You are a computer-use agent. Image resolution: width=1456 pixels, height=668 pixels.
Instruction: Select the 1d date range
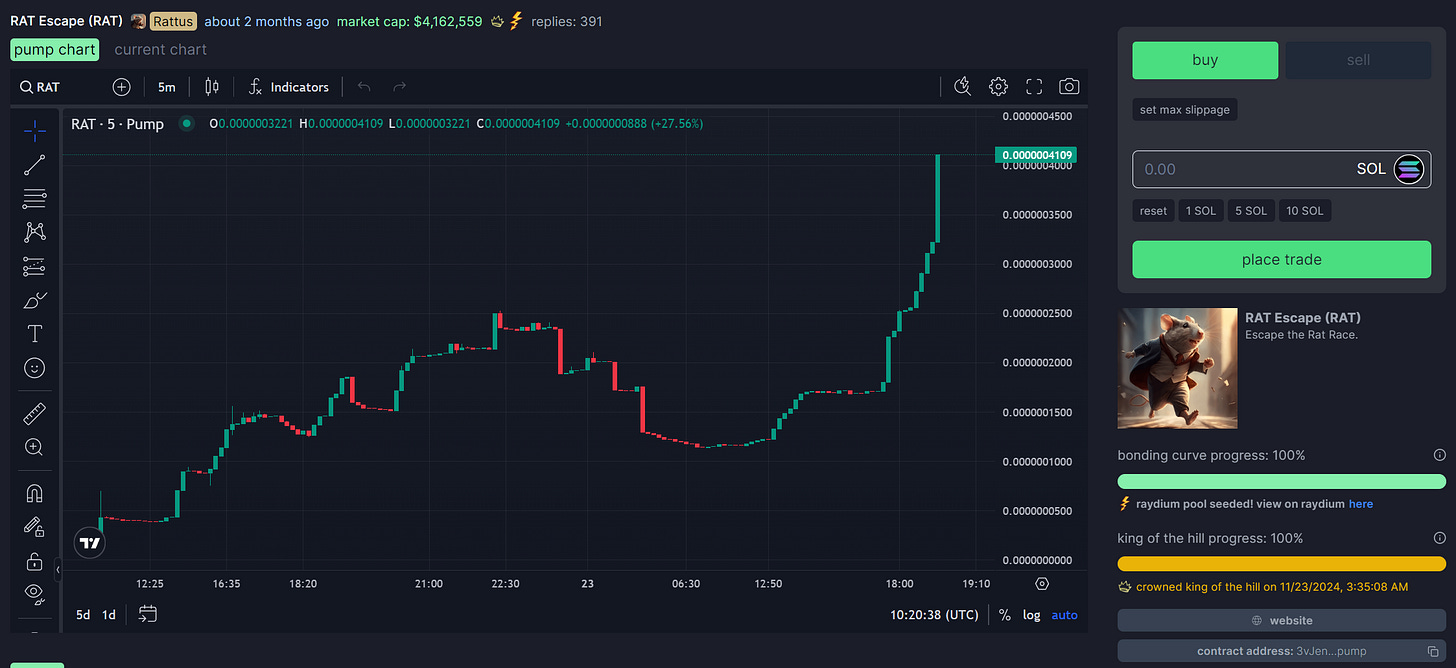[109, 614]
